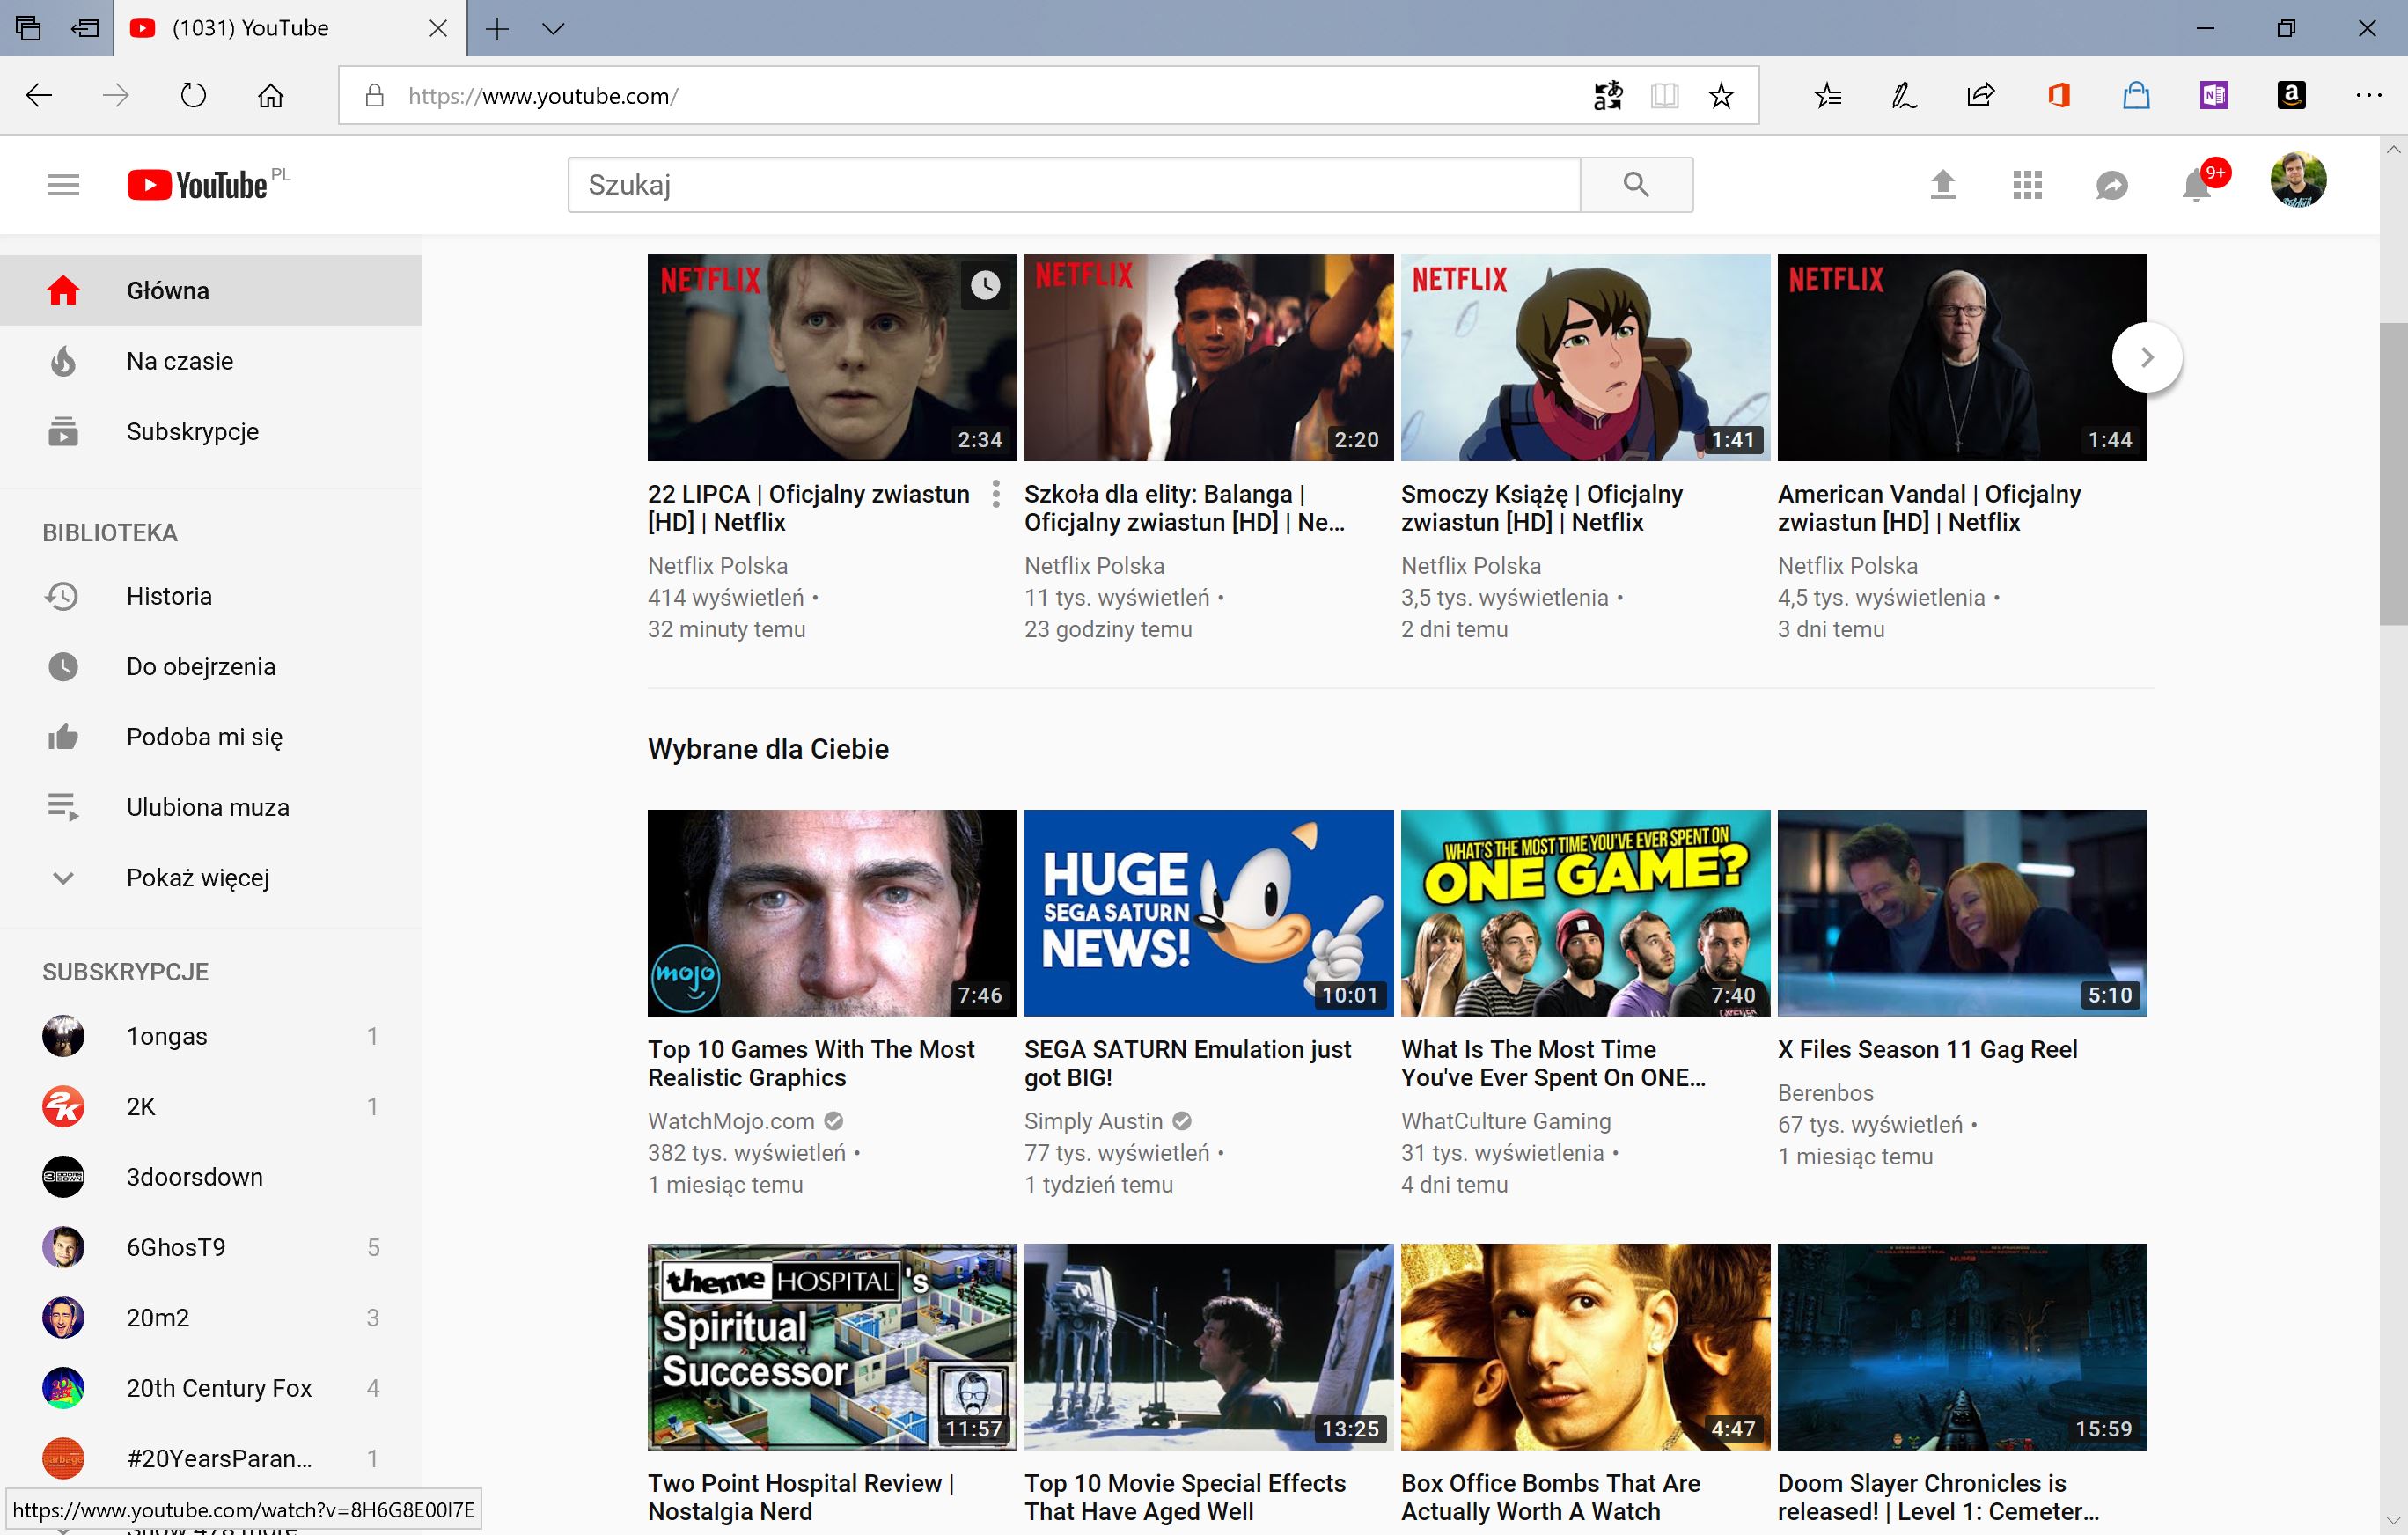The image size is (2408, 1535).
Task: Open the 2K subscription channel
Action: (211, 1107)
